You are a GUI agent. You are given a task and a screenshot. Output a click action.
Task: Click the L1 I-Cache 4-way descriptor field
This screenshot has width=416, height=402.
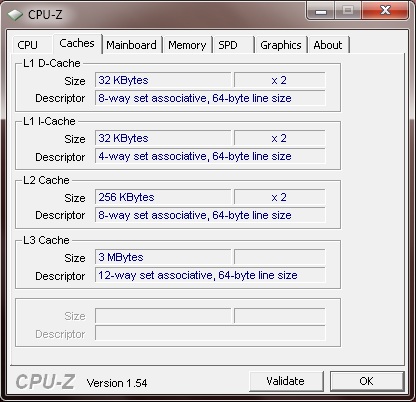pyautogui.click(x=210, y=156)
